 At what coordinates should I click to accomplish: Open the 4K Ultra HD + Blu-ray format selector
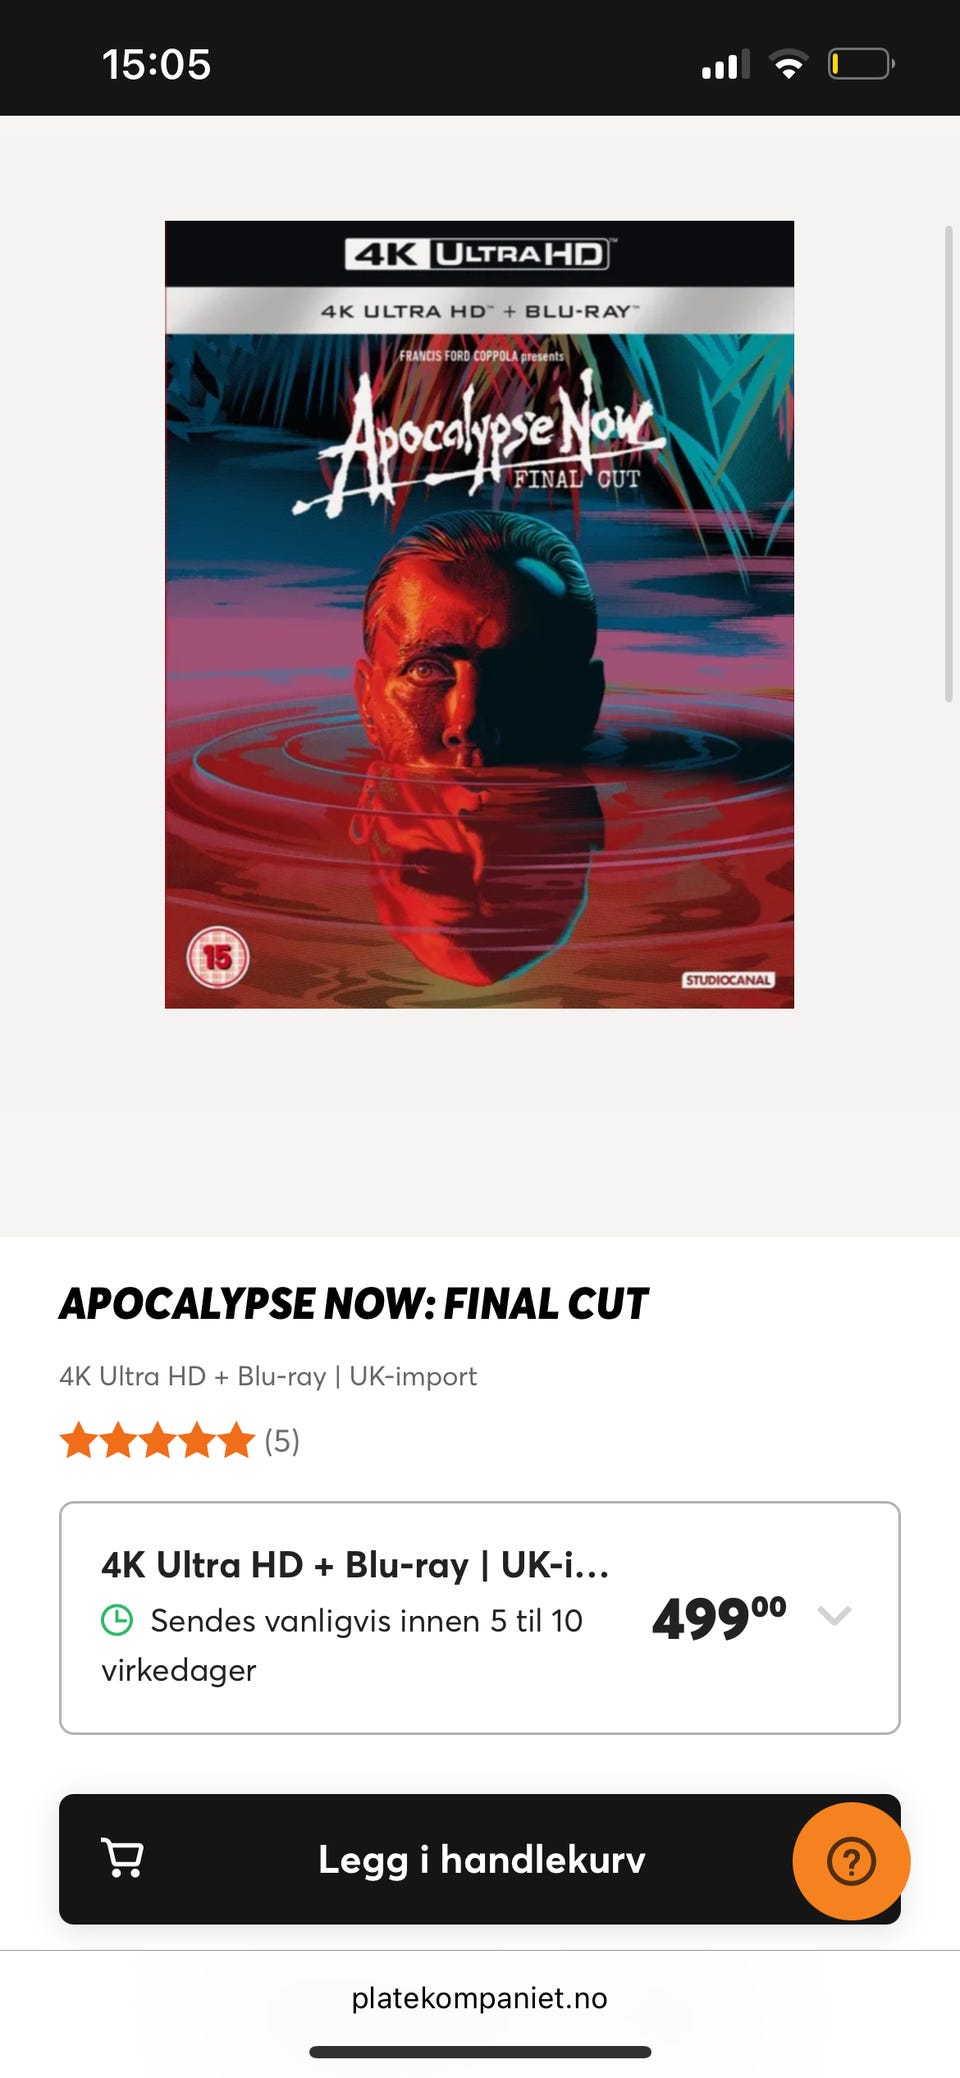click(480, 1617)
